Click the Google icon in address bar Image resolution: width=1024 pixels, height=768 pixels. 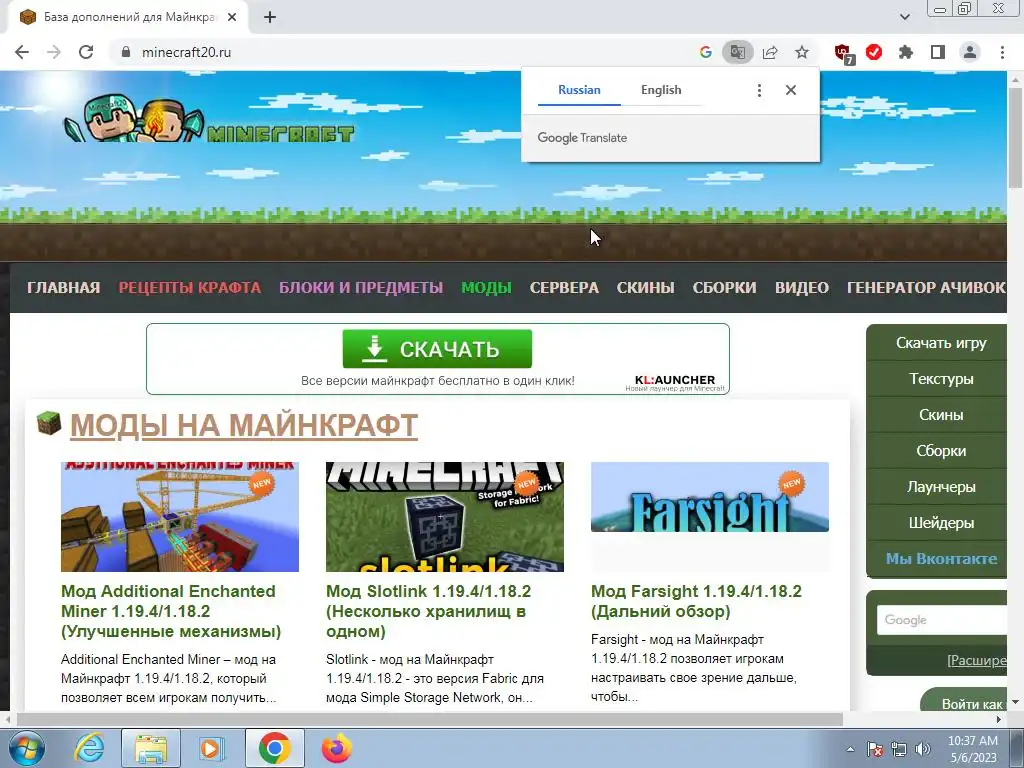pos(705,52)
